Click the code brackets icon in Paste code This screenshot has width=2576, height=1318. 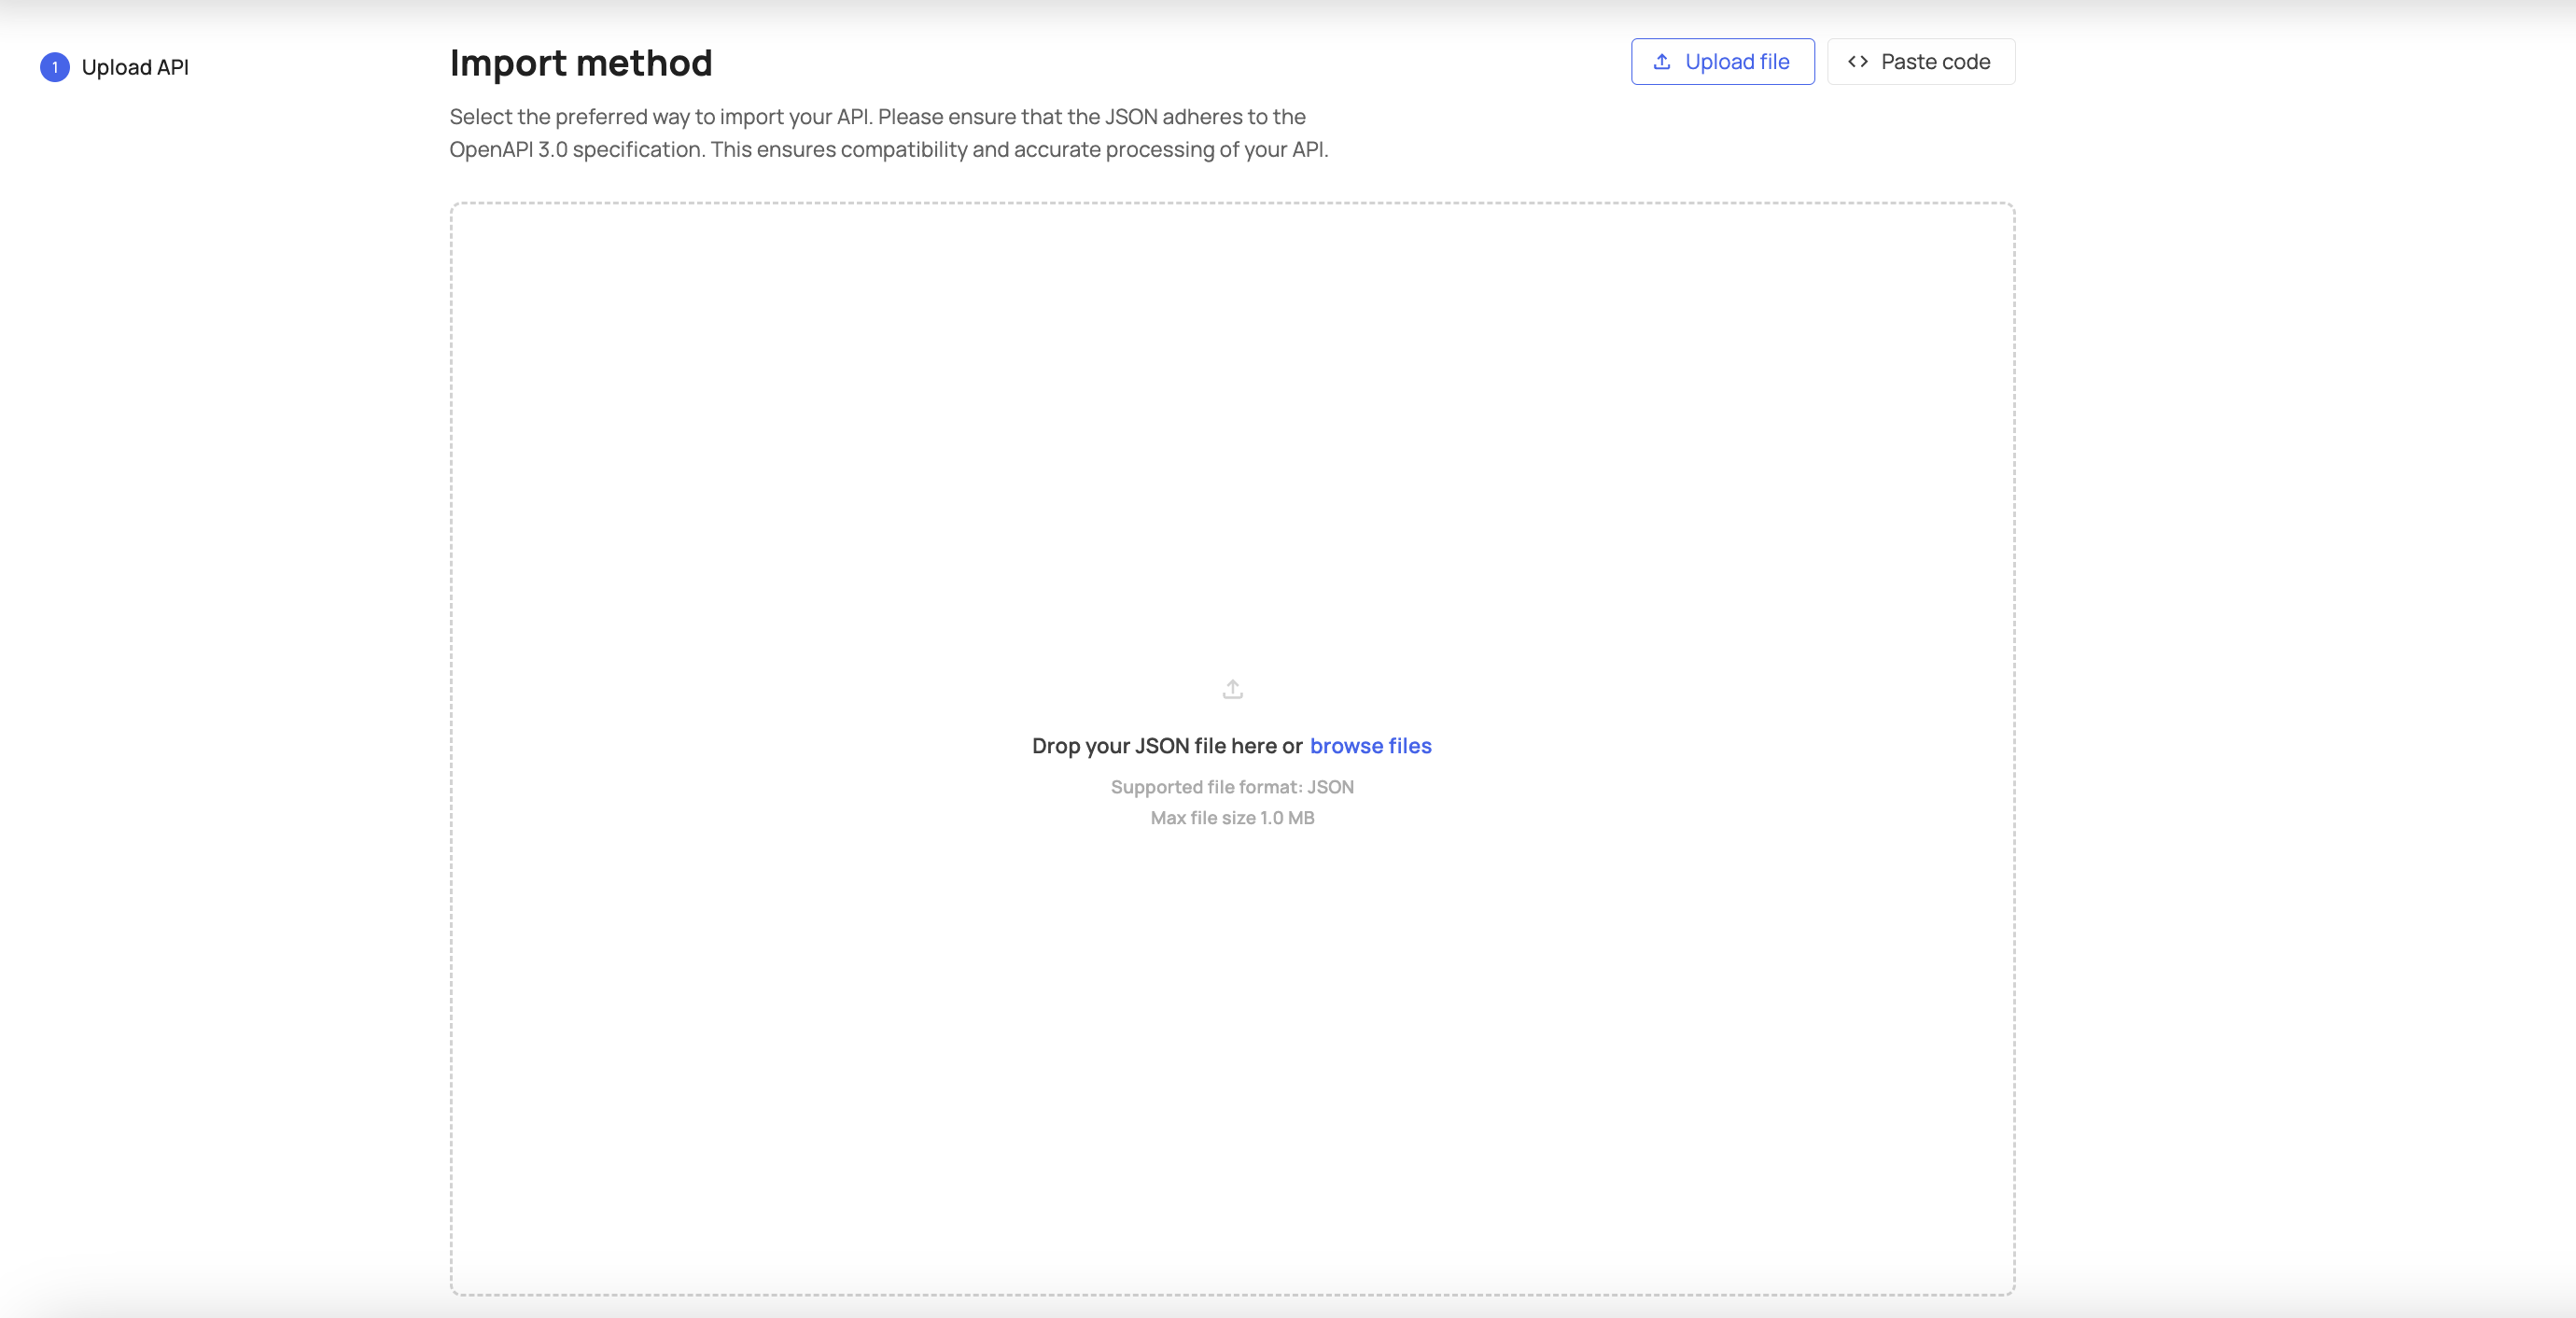coord(1857,62)
